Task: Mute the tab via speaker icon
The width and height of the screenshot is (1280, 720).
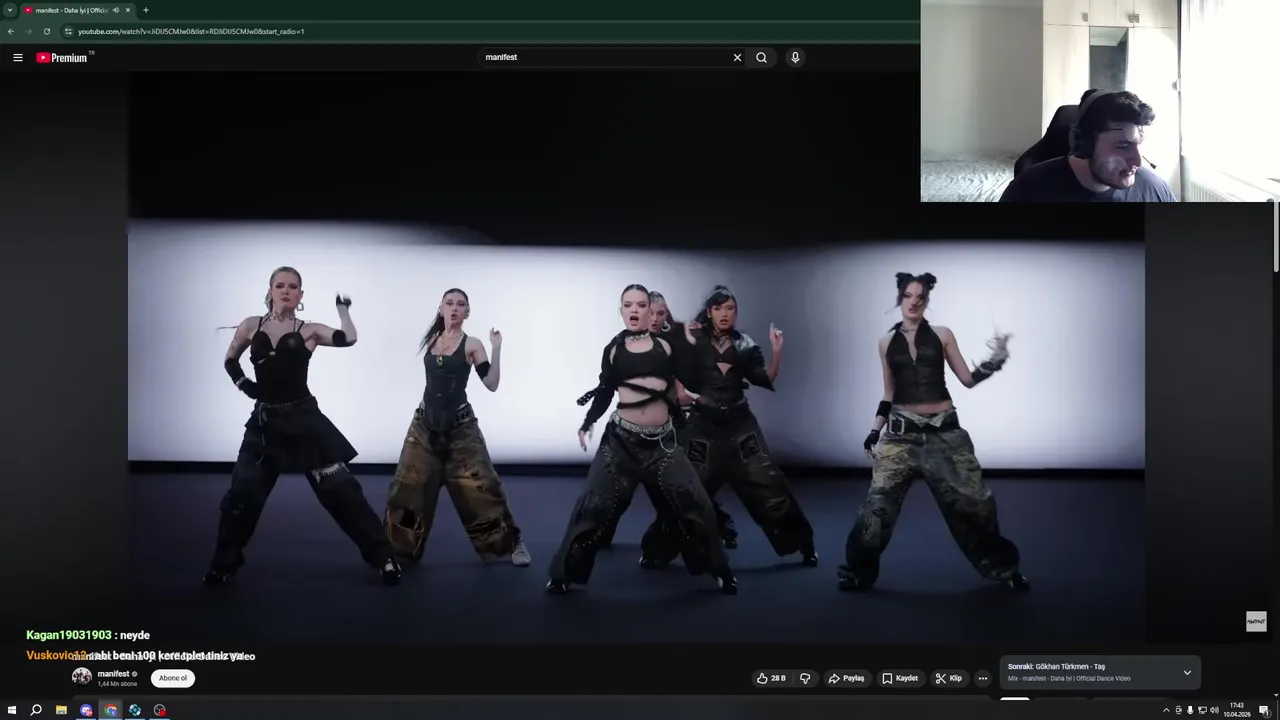Action: pyautogui.click(x=116, y=10)
